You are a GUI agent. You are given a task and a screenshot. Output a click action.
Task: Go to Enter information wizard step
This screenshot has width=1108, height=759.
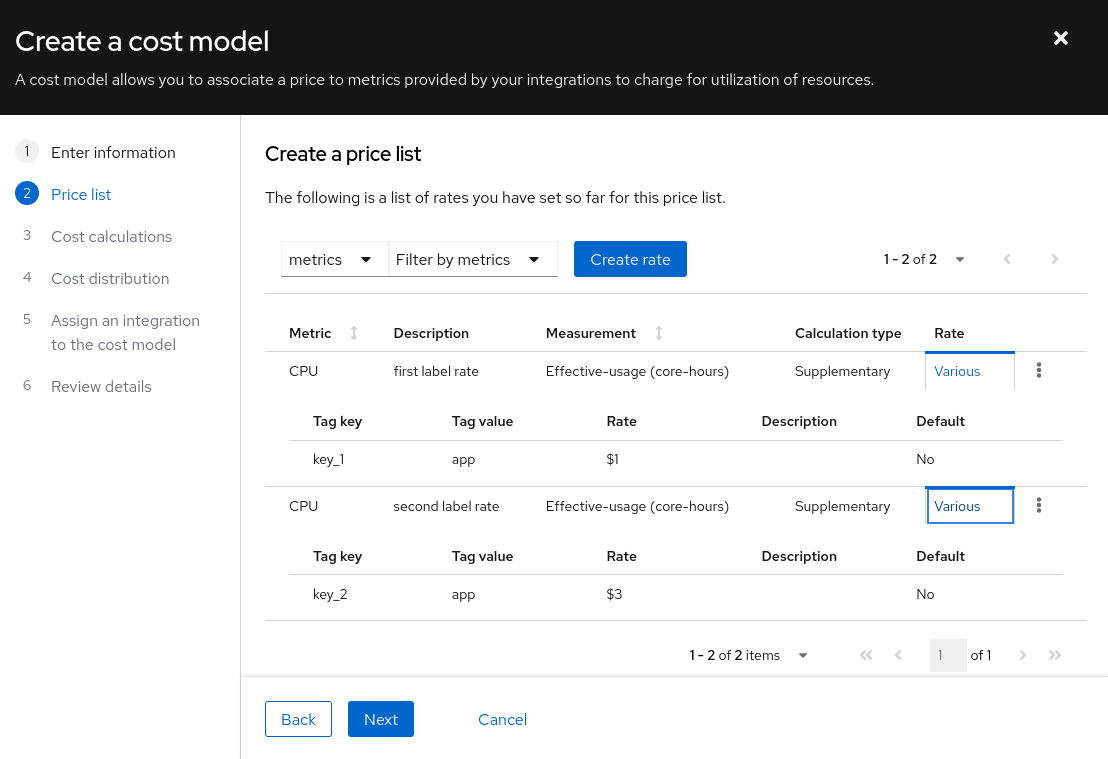coord(113,152)
